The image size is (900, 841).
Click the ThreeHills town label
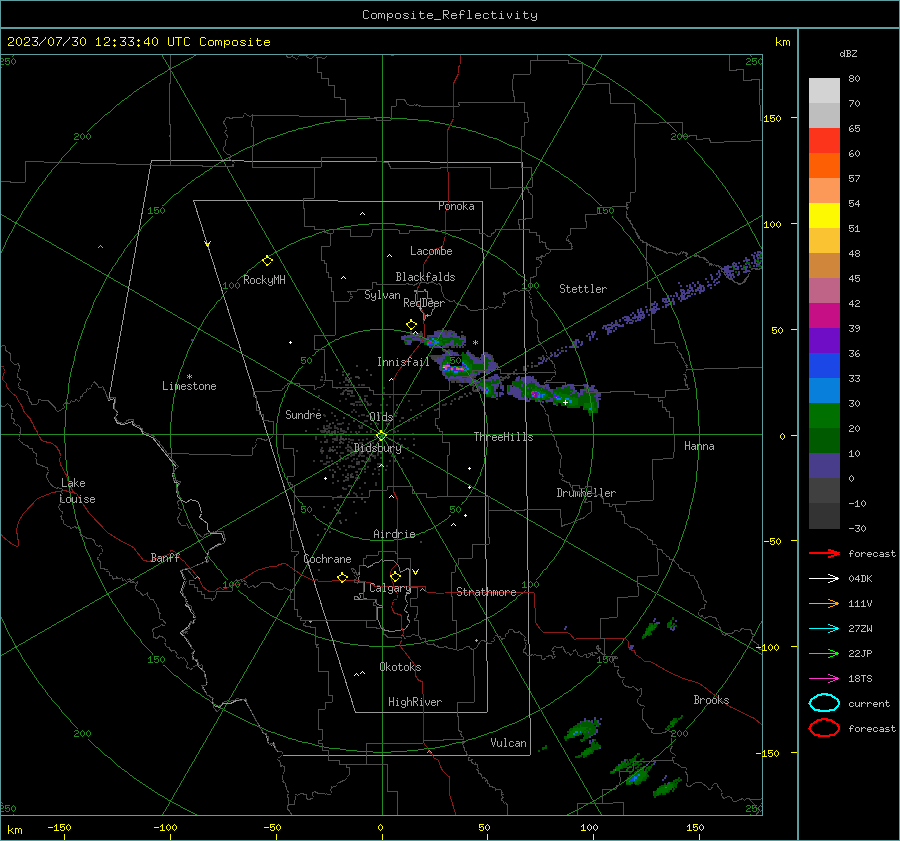(x=503, y=437)
